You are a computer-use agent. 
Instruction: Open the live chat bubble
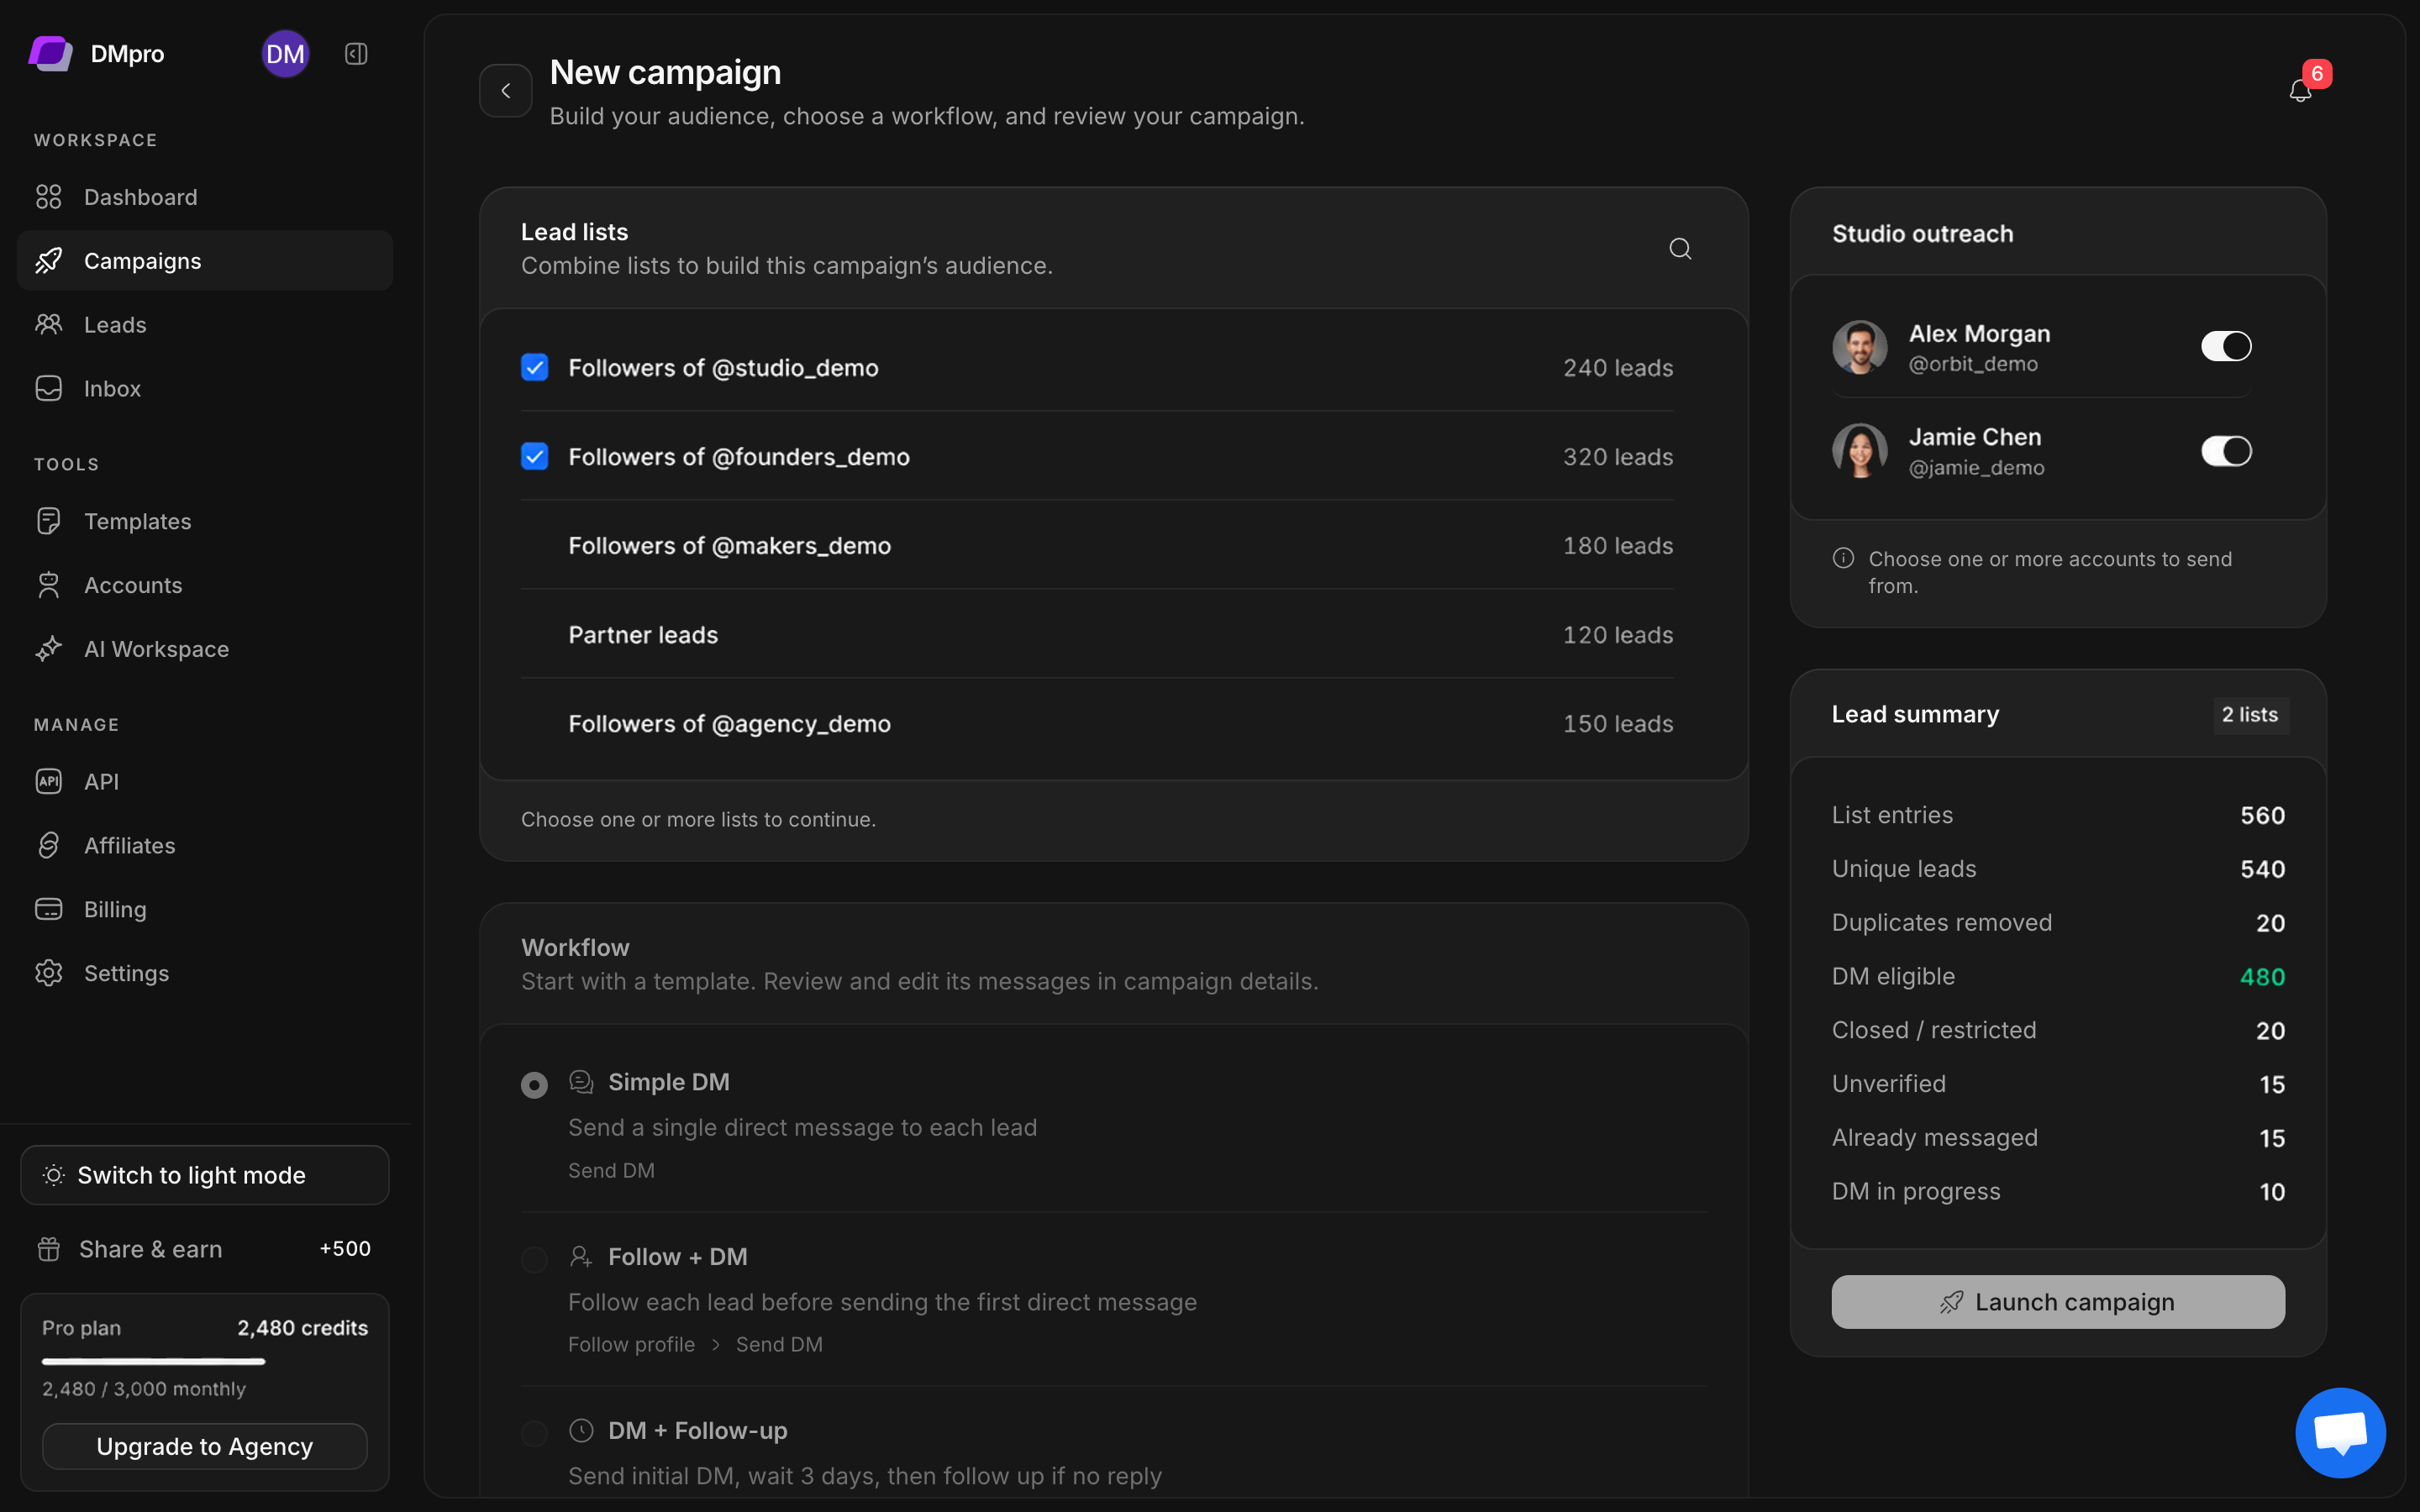[x=2340, y=1432]
